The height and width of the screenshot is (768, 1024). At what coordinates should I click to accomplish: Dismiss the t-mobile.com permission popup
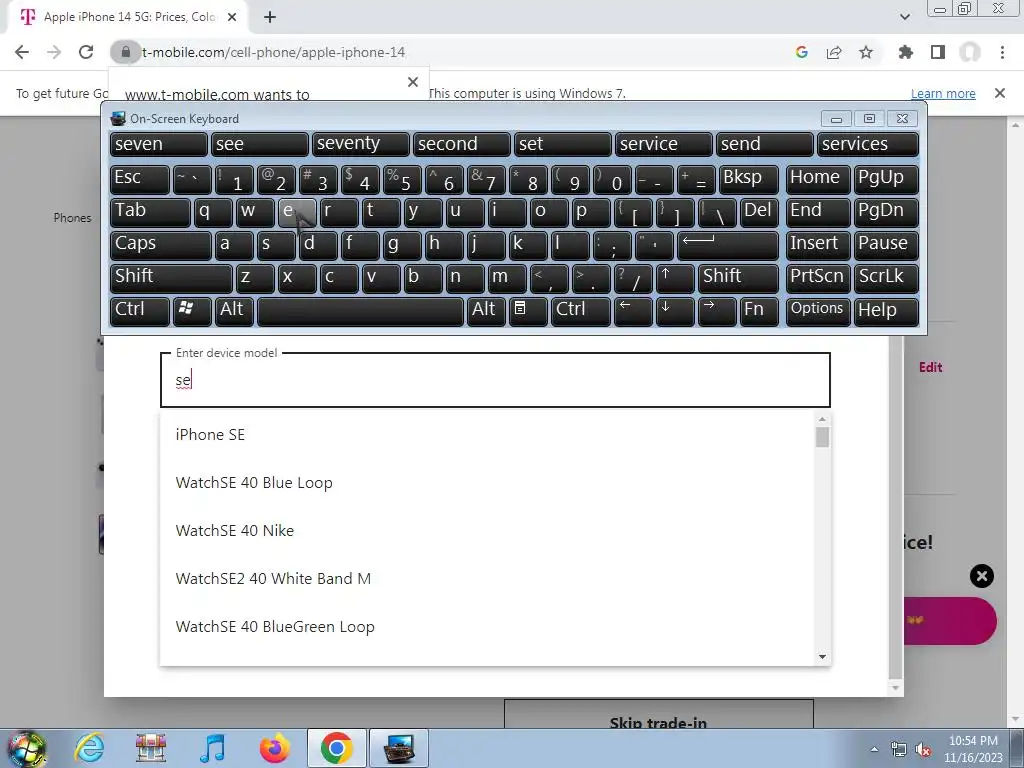click(x=413, y=82)
